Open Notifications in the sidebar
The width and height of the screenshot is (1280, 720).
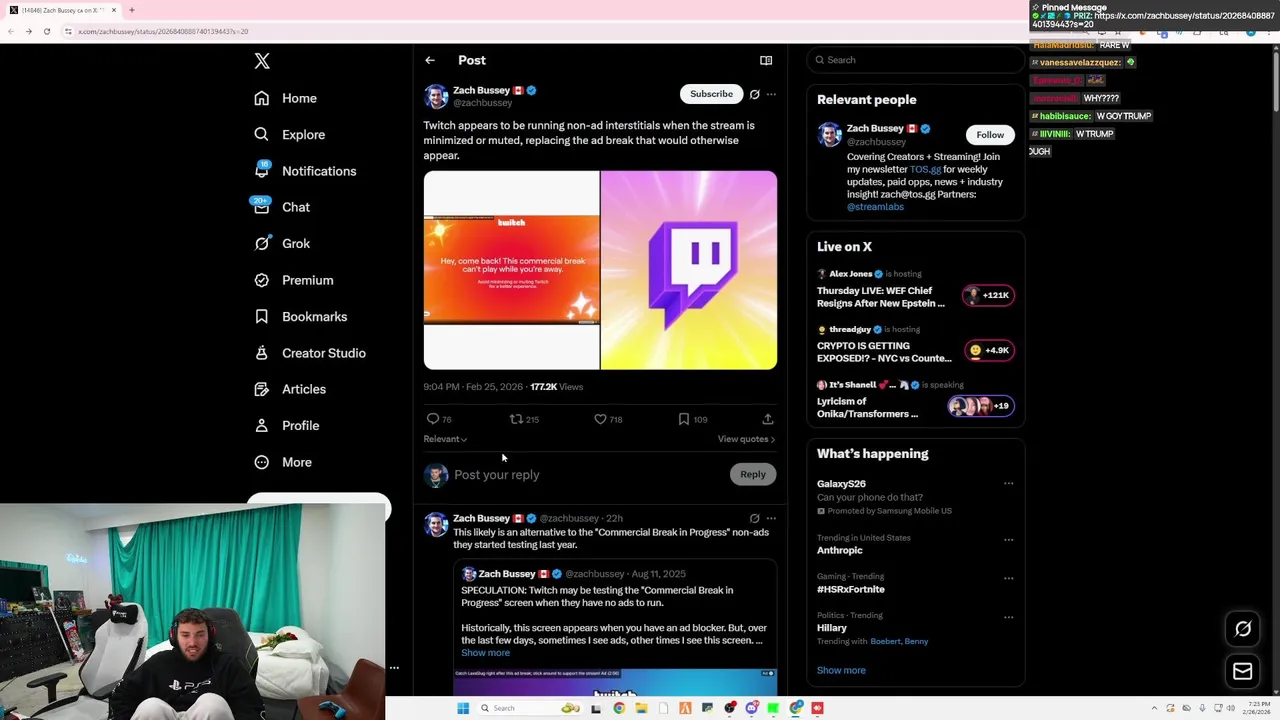(x=304, y=171)
